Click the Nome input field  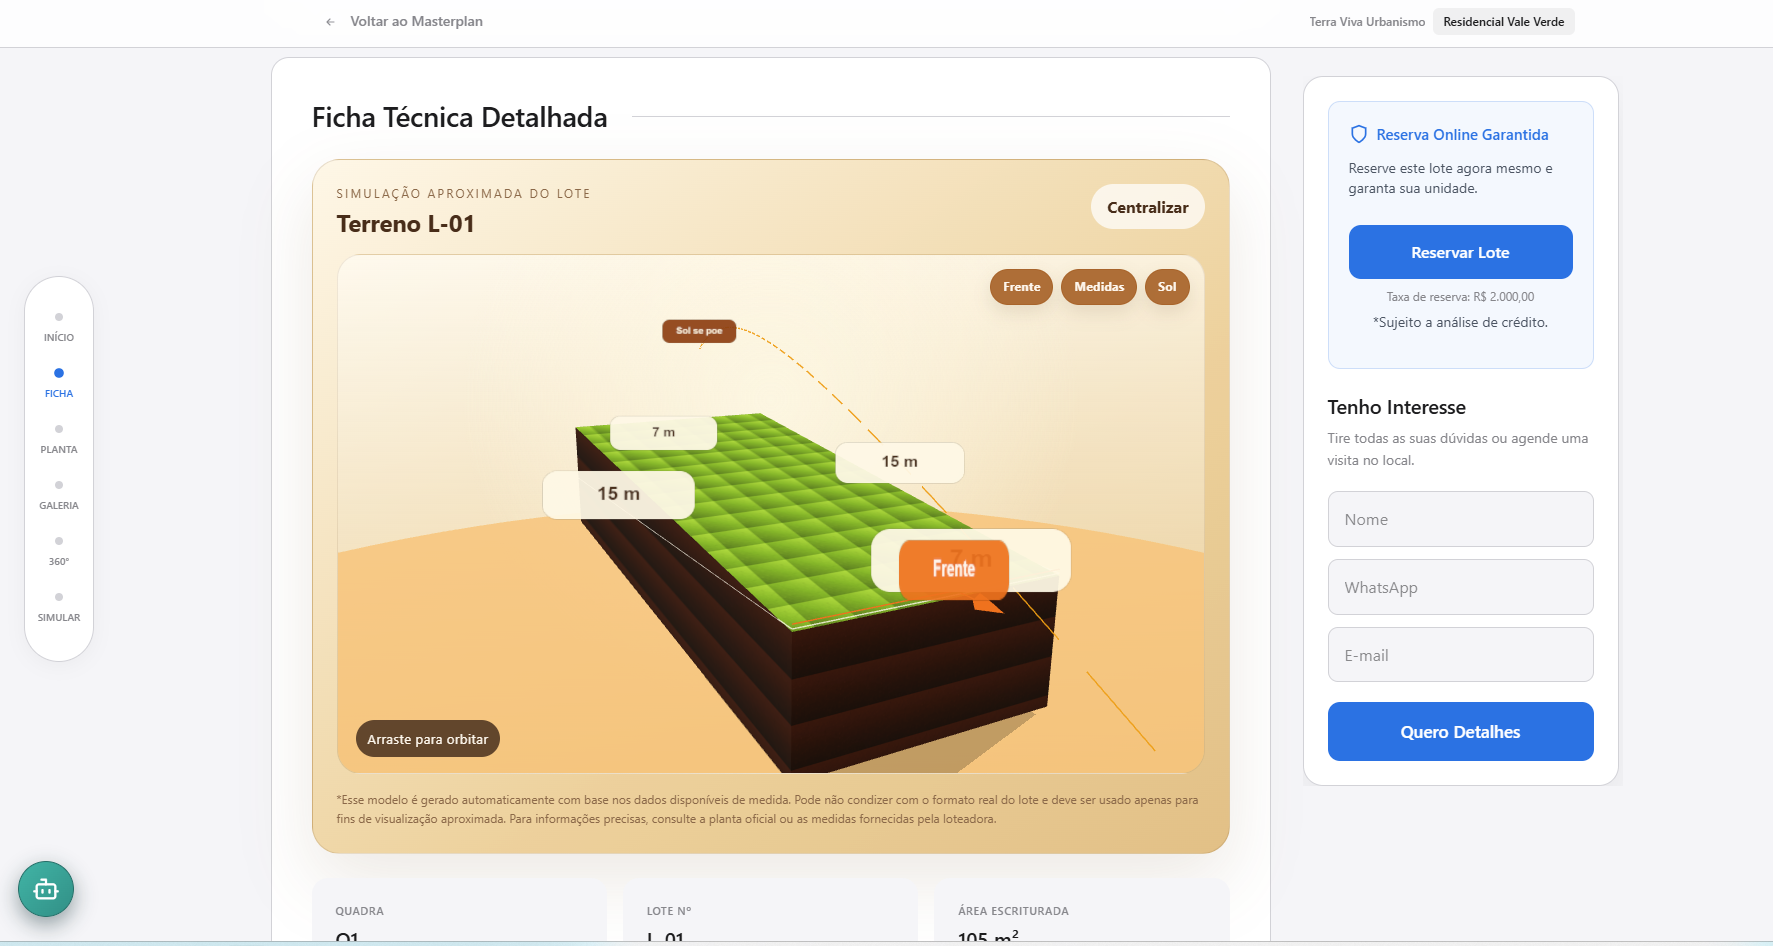(1459, 519)
